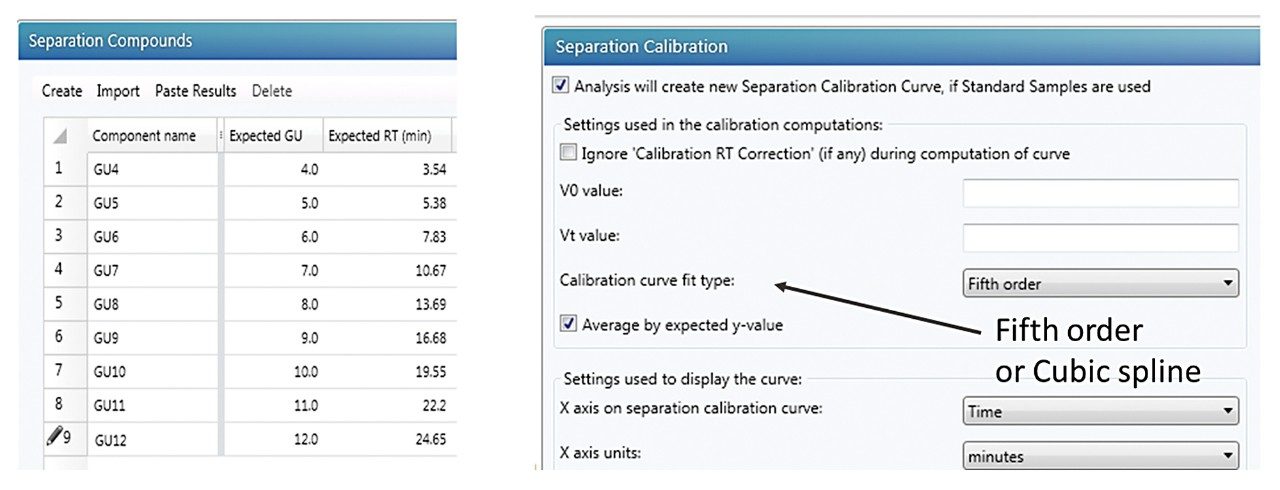The width and height of the screenshot is (1280, 490).
Task: Click the pencil edit icon on row 9
Action: tap(54, 436)
